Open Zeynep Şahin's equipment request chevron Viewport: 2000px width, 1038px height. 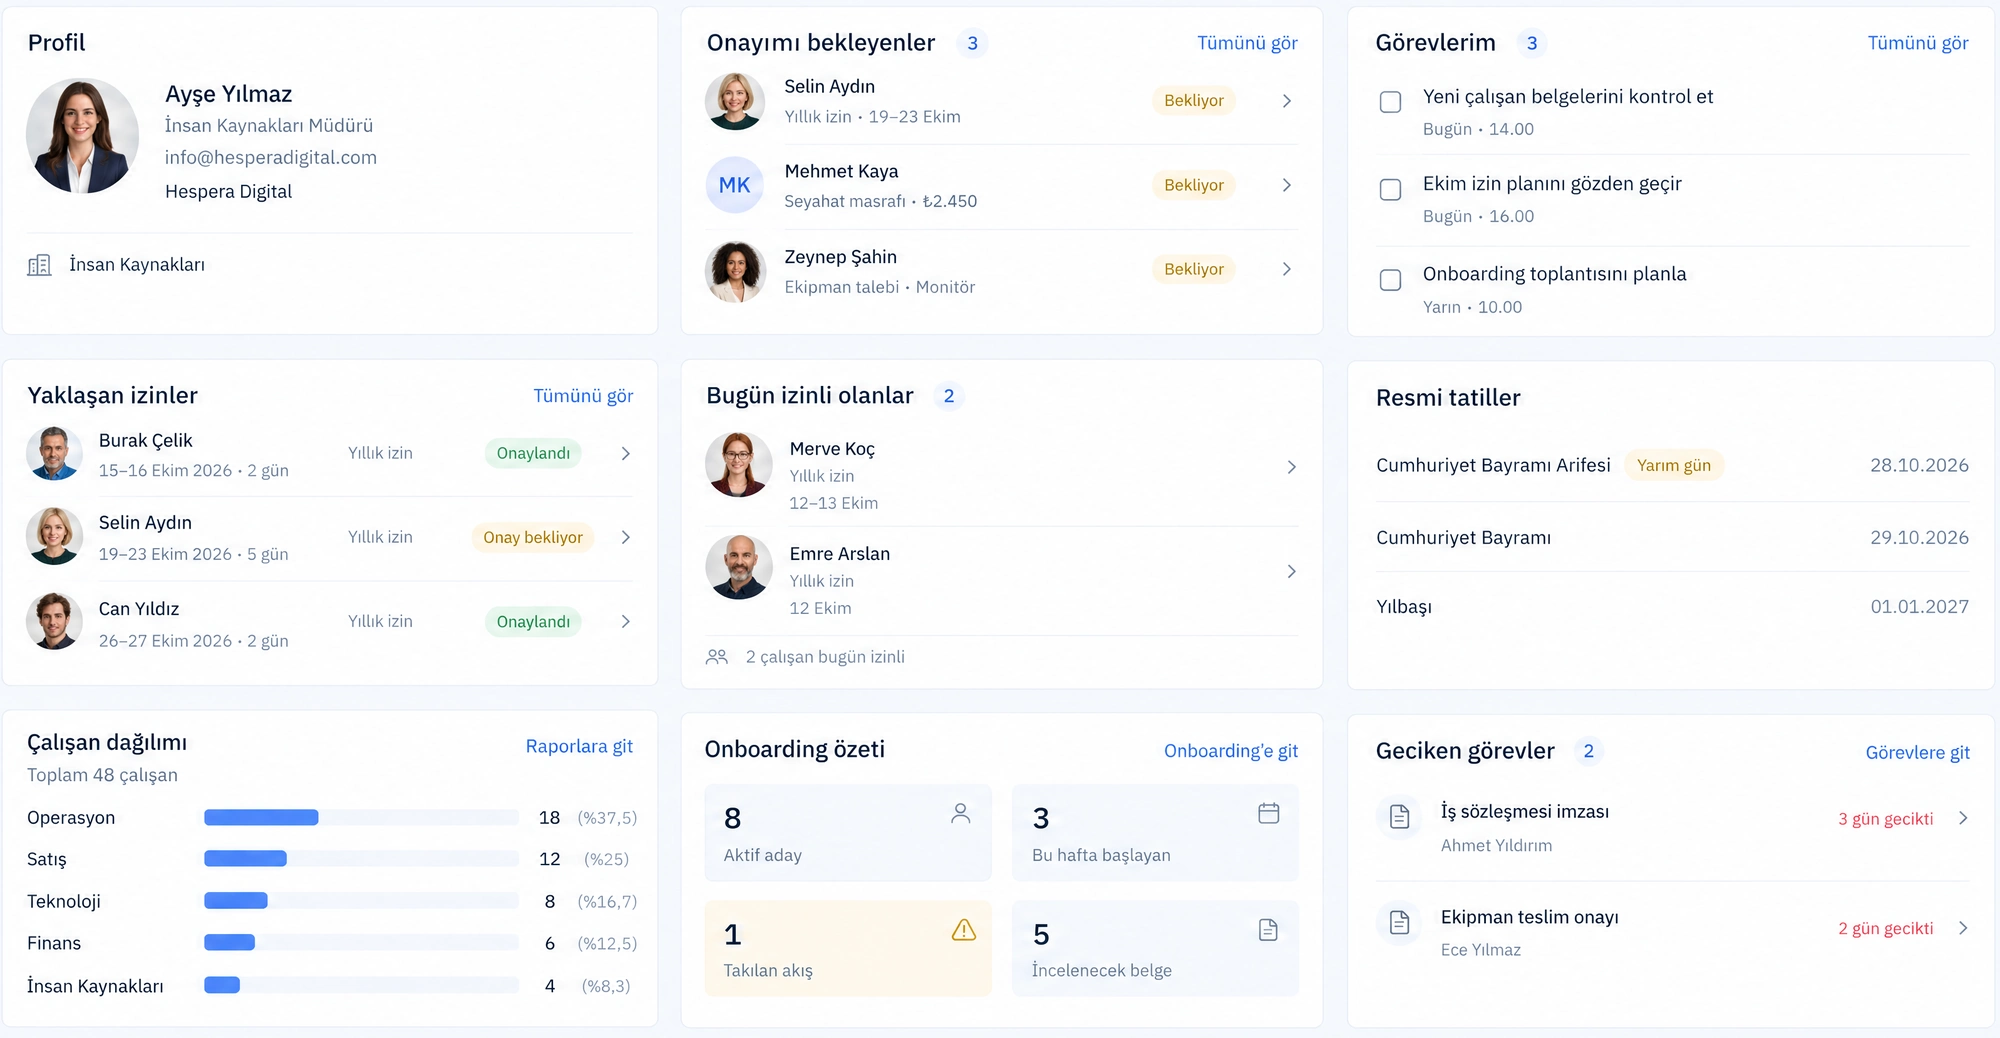(1287, 269)
